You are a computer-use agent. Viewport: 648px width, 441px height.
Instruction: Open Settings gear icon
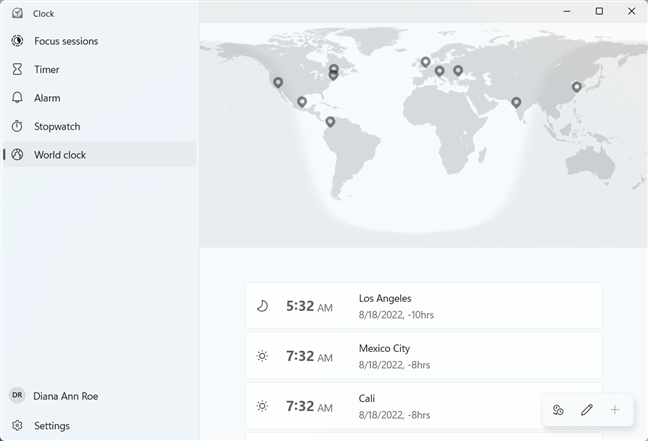tap(17, 425)
